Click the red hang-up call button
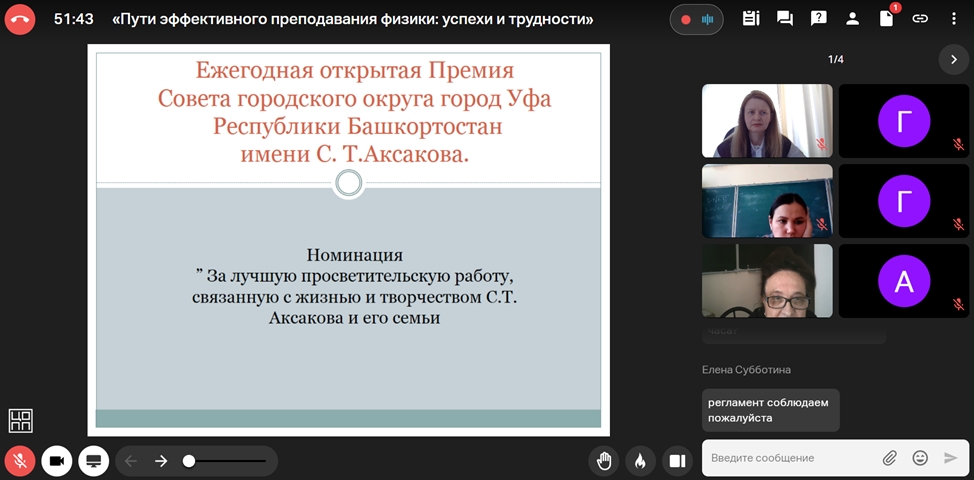The image size is (974, 480). pos(20,19)
